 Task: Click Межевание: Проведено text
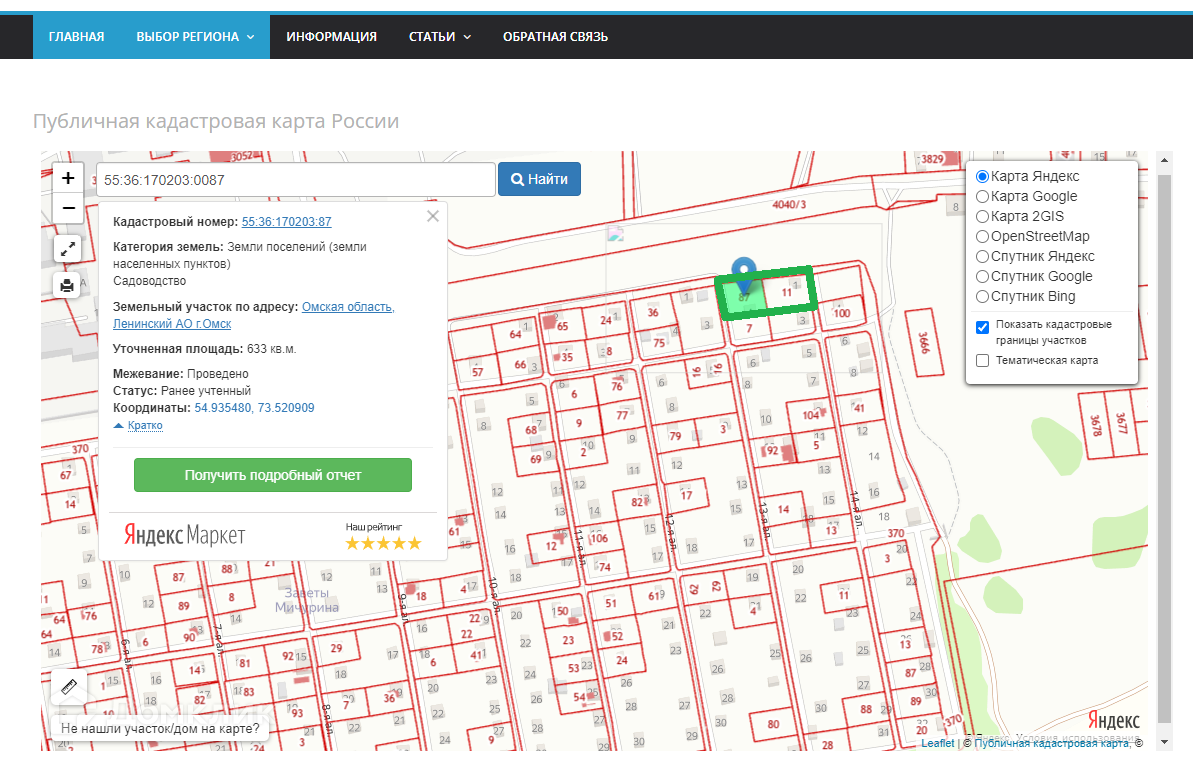pyautogui.click(x=180, y=374)
